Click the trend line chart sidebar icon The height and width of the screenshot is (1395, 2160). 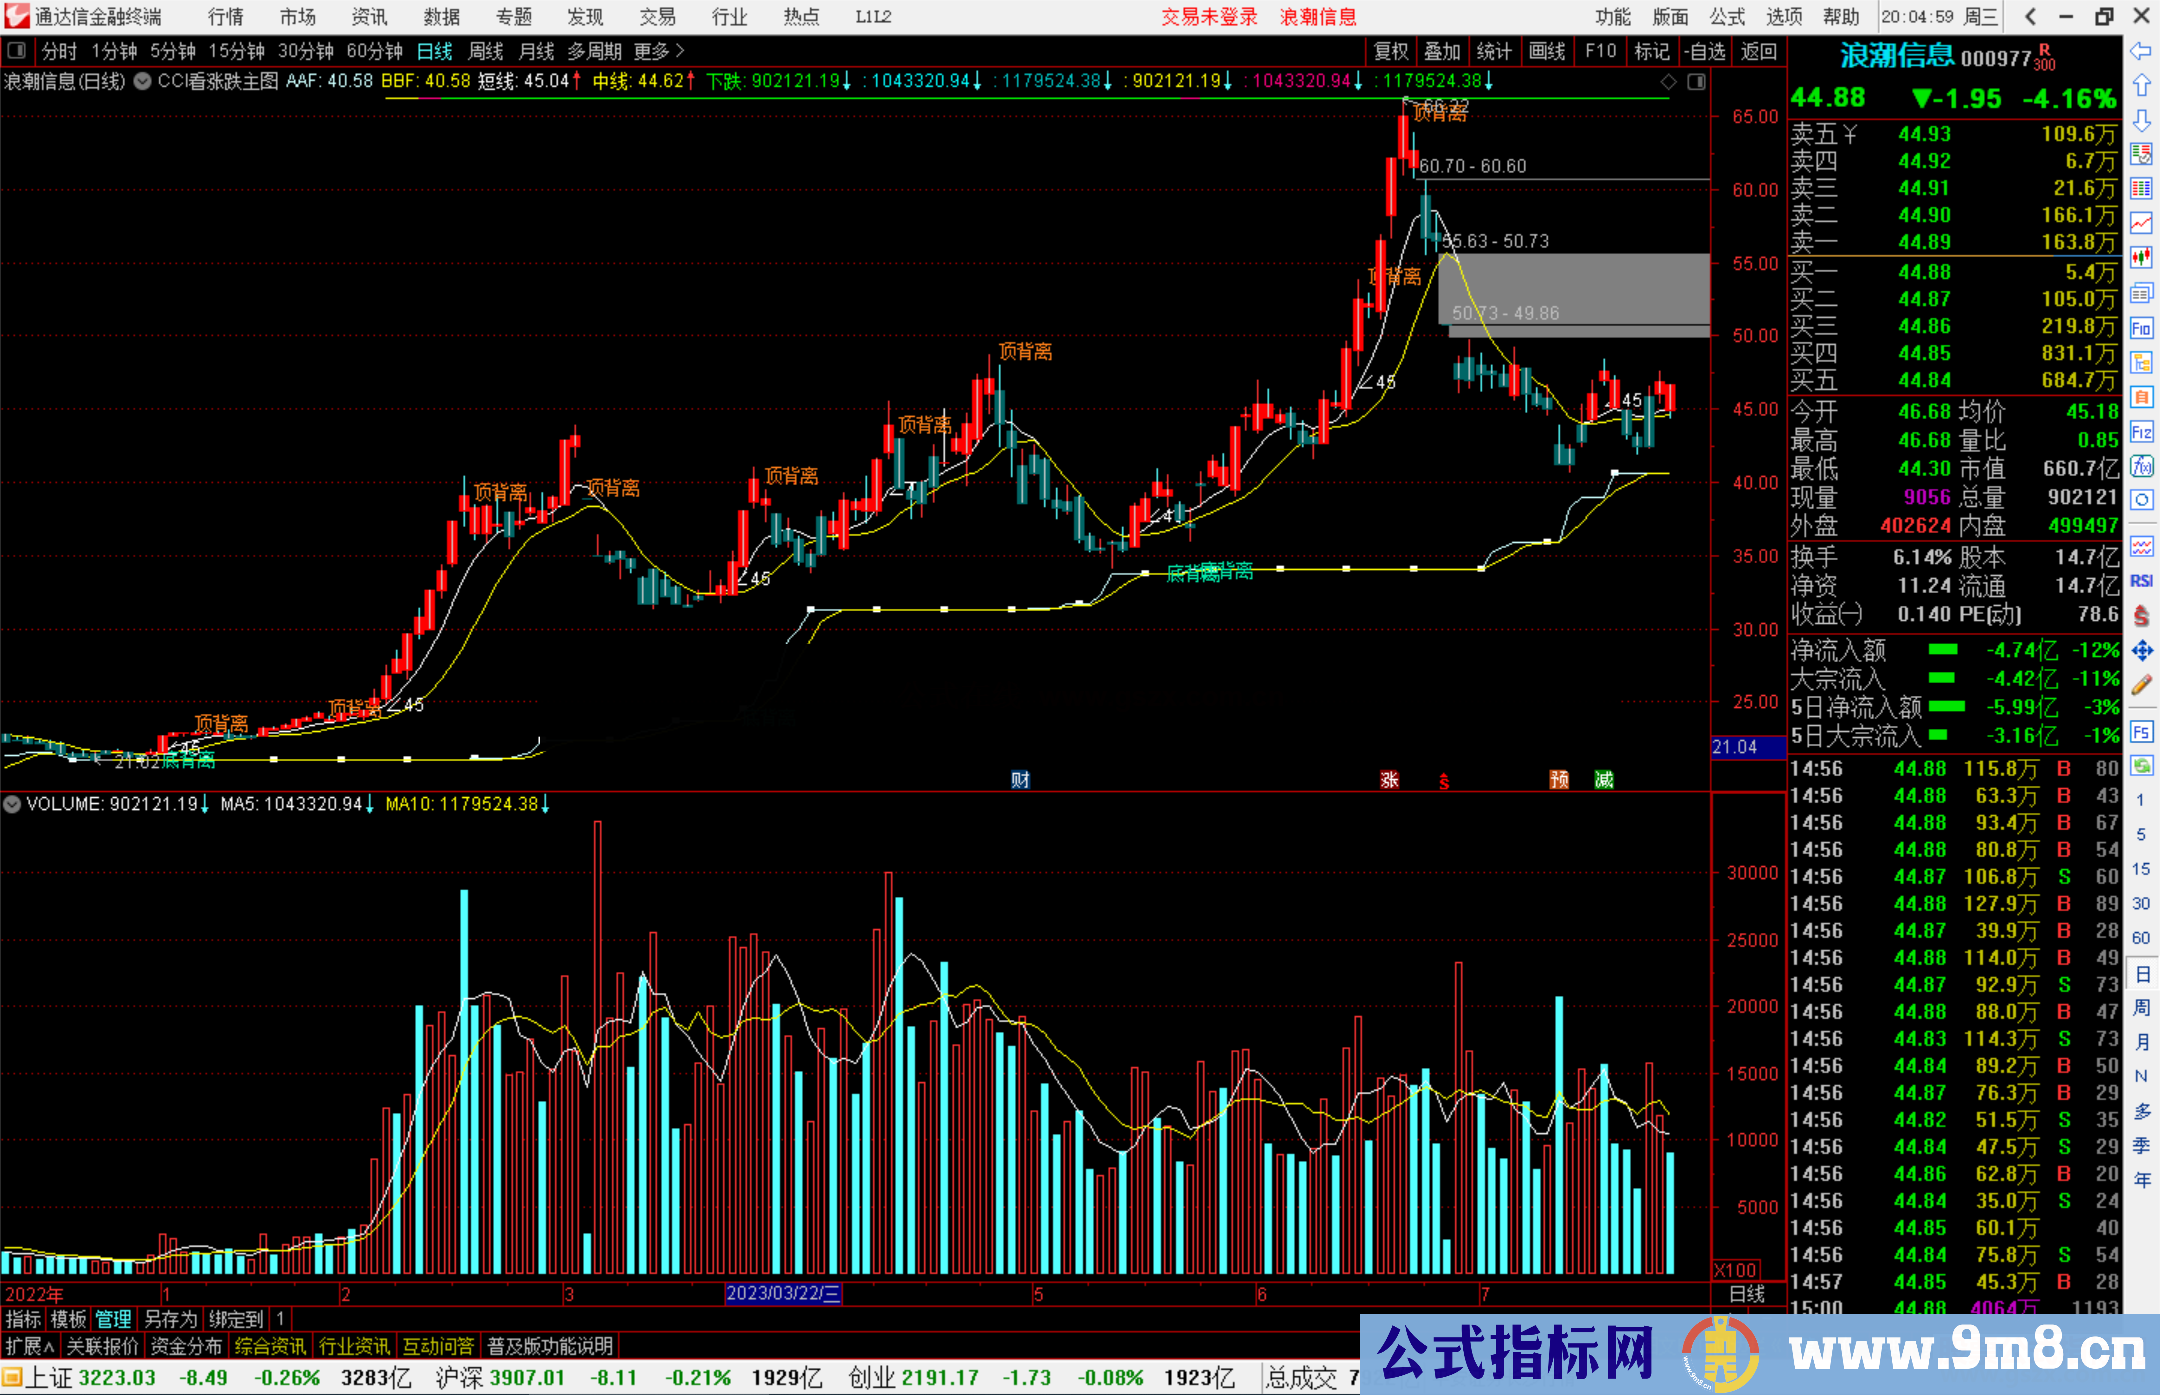pos(2141,223)
